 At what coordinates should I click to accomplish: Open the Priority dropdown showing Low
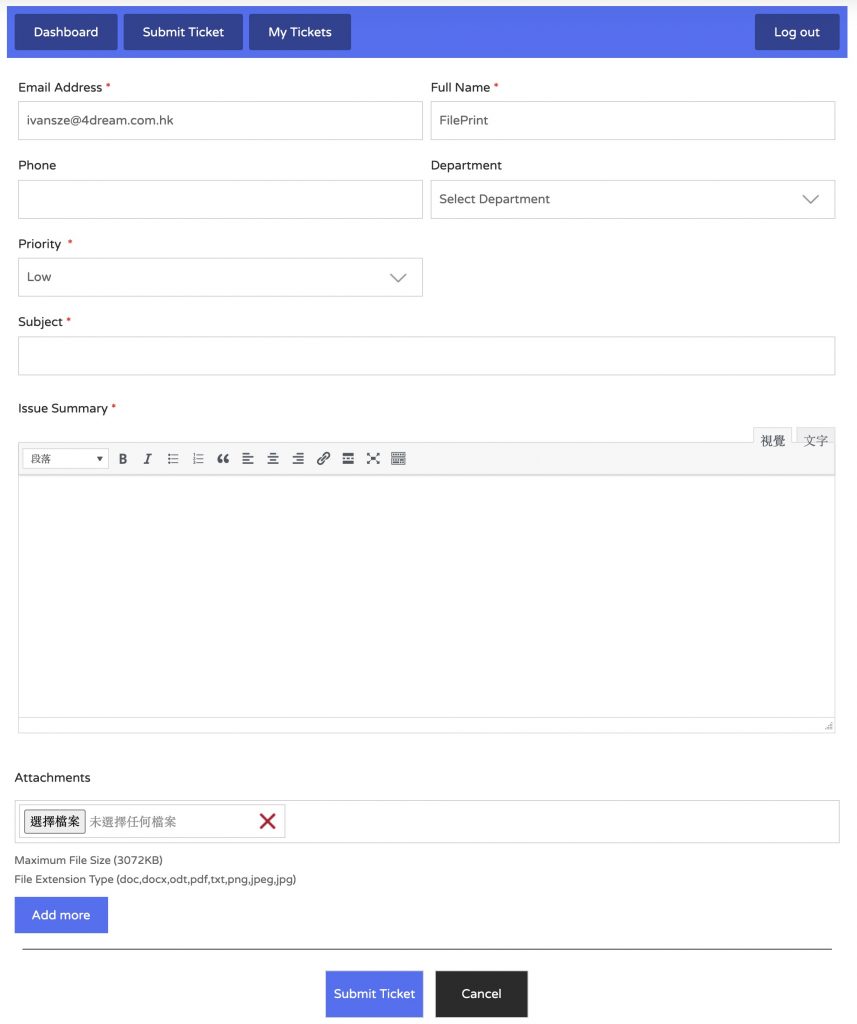point(220,278)
